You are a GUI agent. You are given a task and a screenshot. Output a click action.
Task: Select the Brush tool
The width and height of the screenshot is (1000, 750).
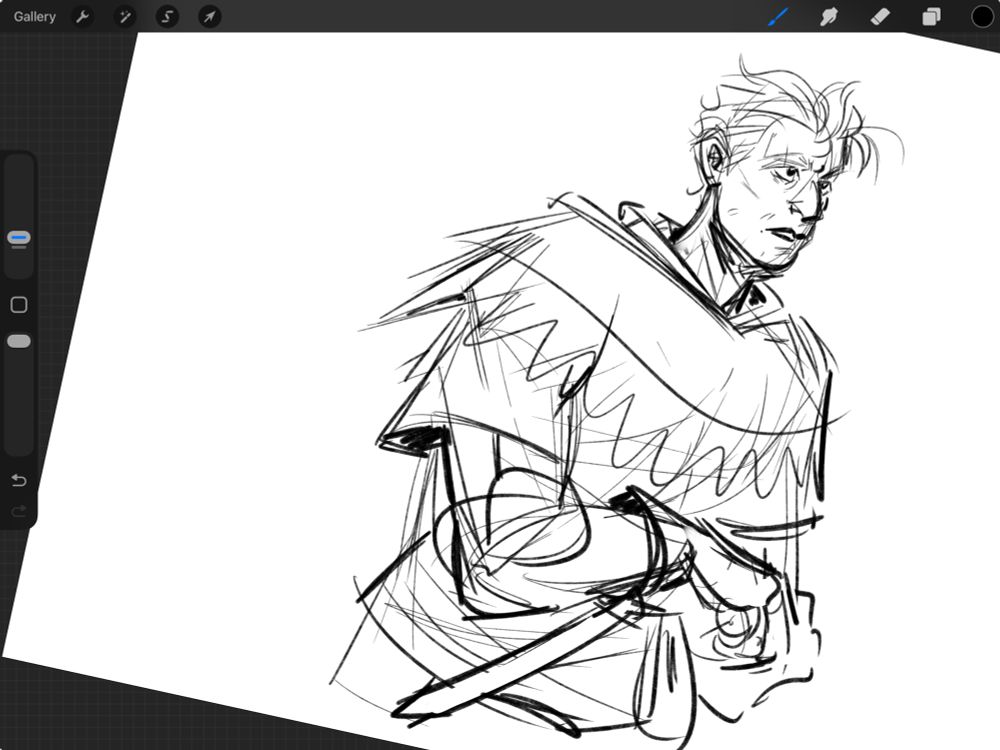pyautogui.click(x=778, y=17)
